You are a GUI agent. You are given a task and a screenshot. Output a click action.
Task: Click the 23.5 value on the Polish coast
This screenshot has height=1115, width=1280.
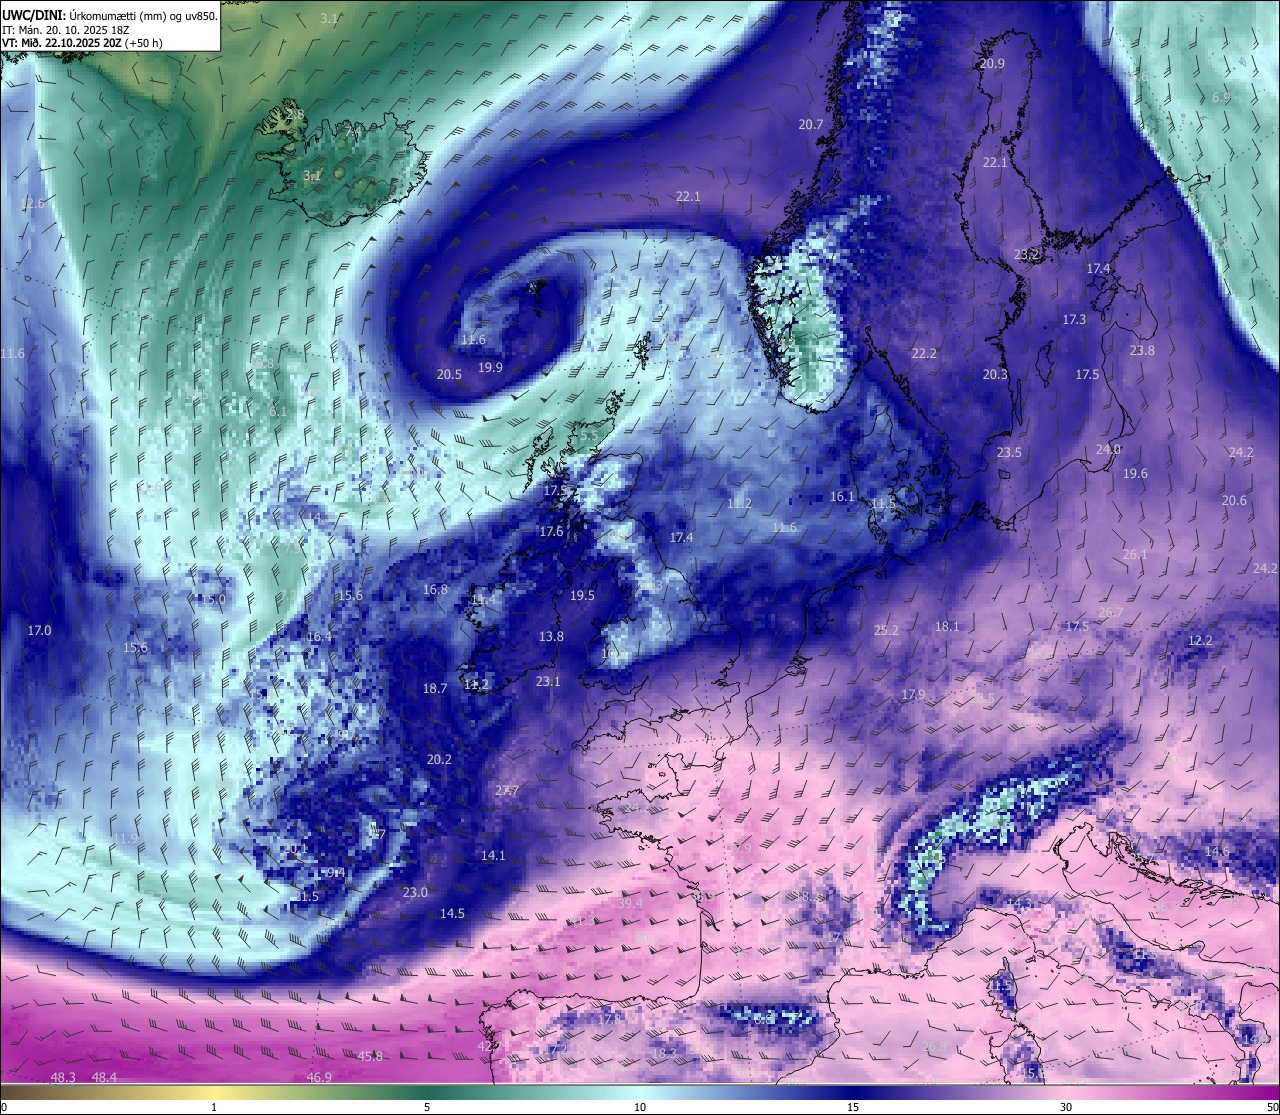pos(1009,452)
